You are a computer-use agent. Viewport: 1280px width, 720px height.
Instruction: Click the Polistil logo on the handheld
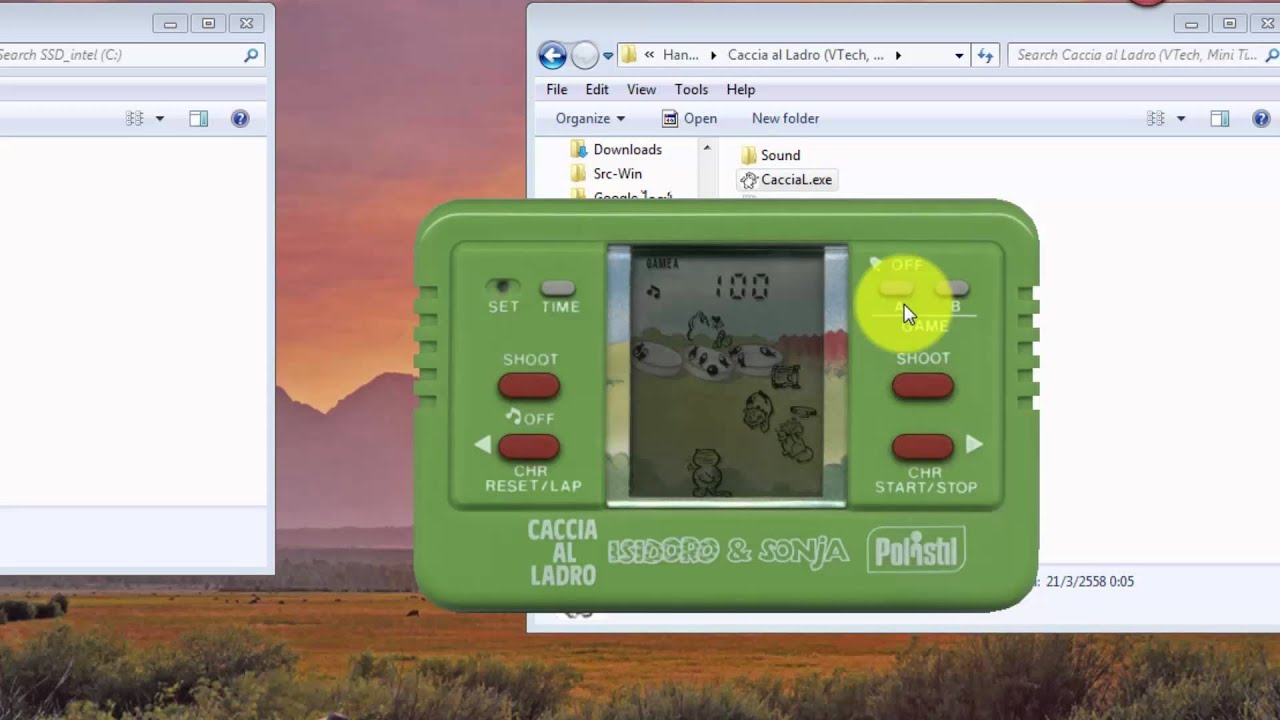point(916,550)
